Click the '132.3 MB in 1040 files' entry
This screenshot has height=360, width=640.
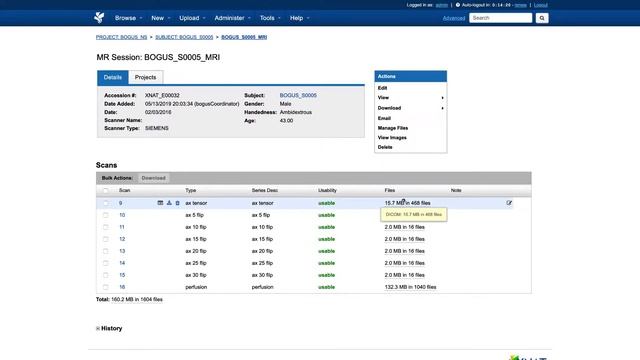410,287
